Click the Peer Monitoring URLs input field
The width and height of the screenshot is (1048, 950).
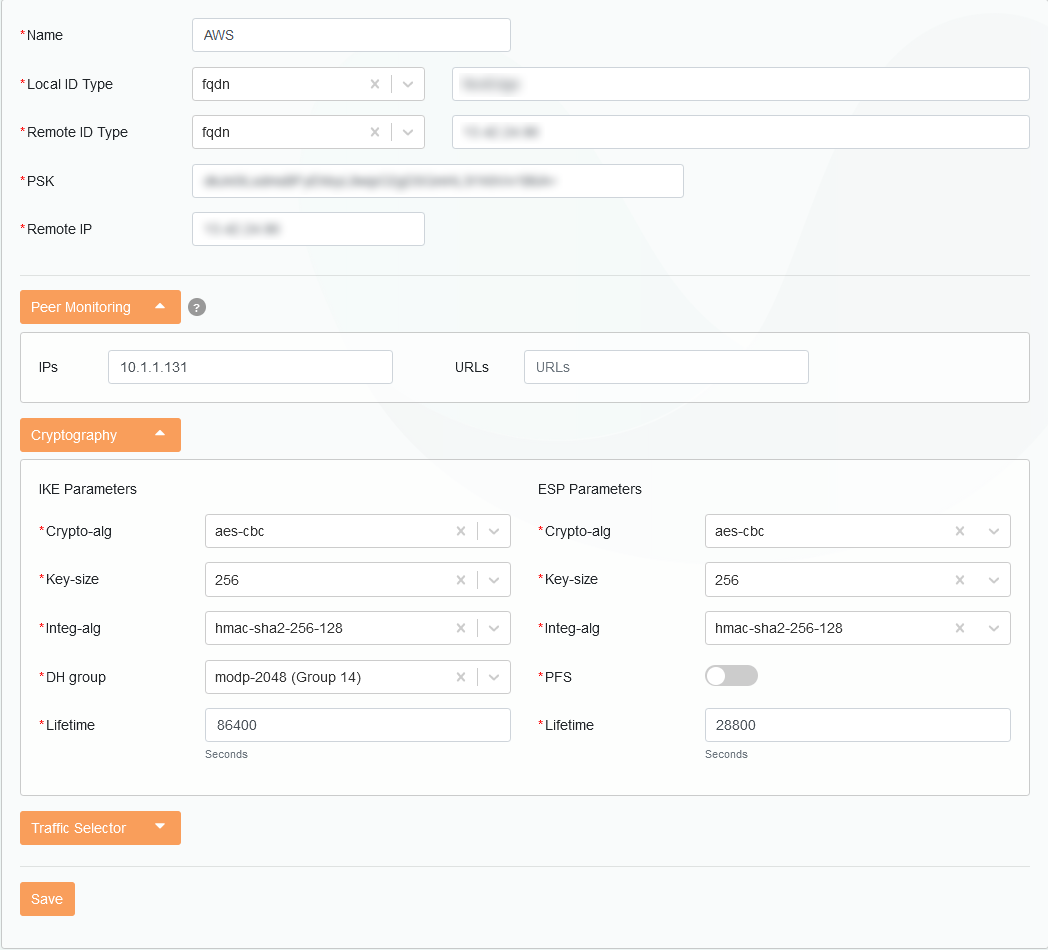coord(666,368)
